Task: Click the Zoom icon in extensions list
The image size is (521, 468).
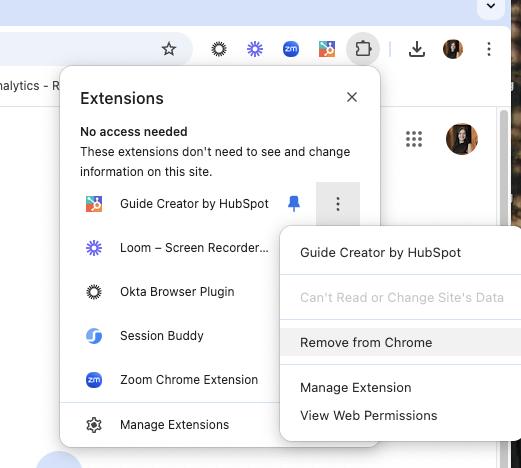Action: [x=94, y=380]
